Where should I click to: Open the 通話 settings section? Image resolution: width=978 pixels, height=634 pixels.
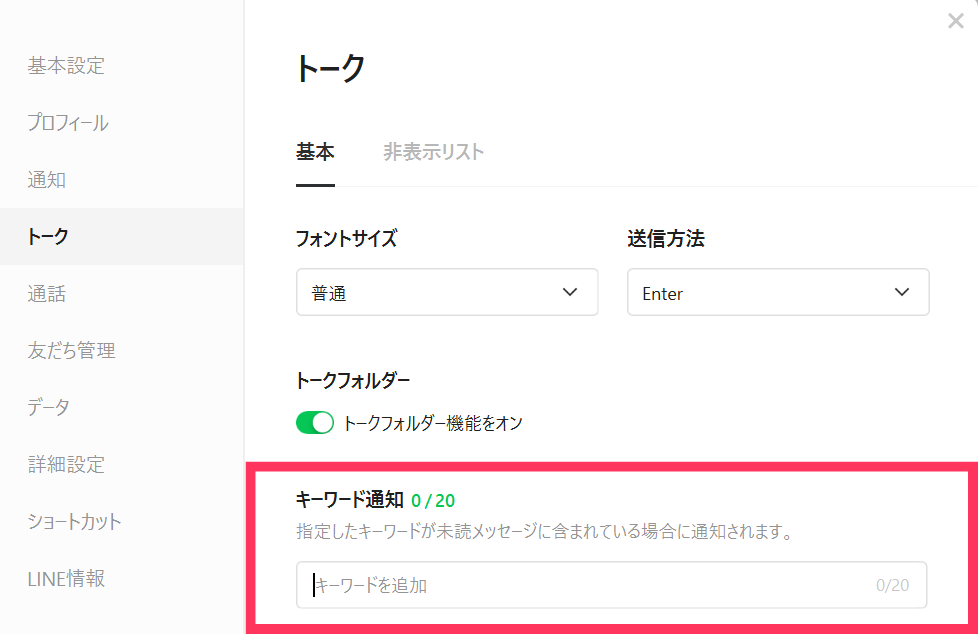[47, 294]
